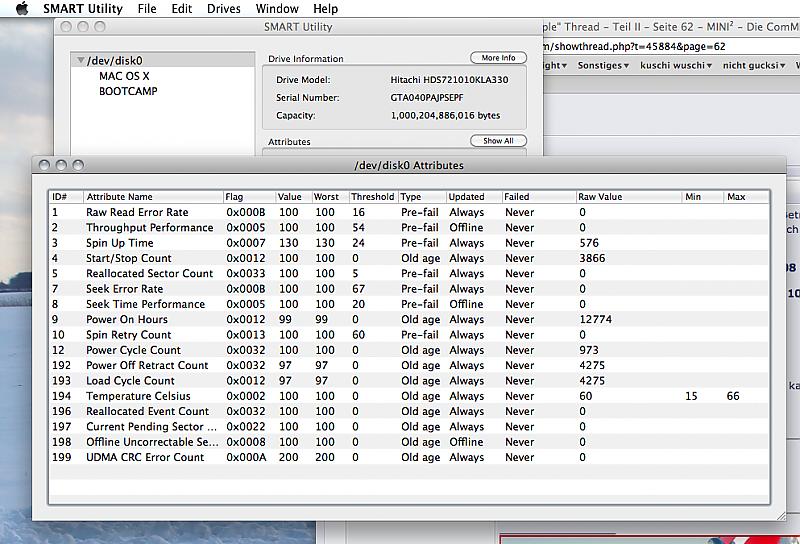Viewport: 800px width, 544px height.
Task: Minimize the /dev/disk0 Attributes window
Action: tap(61, 165)
